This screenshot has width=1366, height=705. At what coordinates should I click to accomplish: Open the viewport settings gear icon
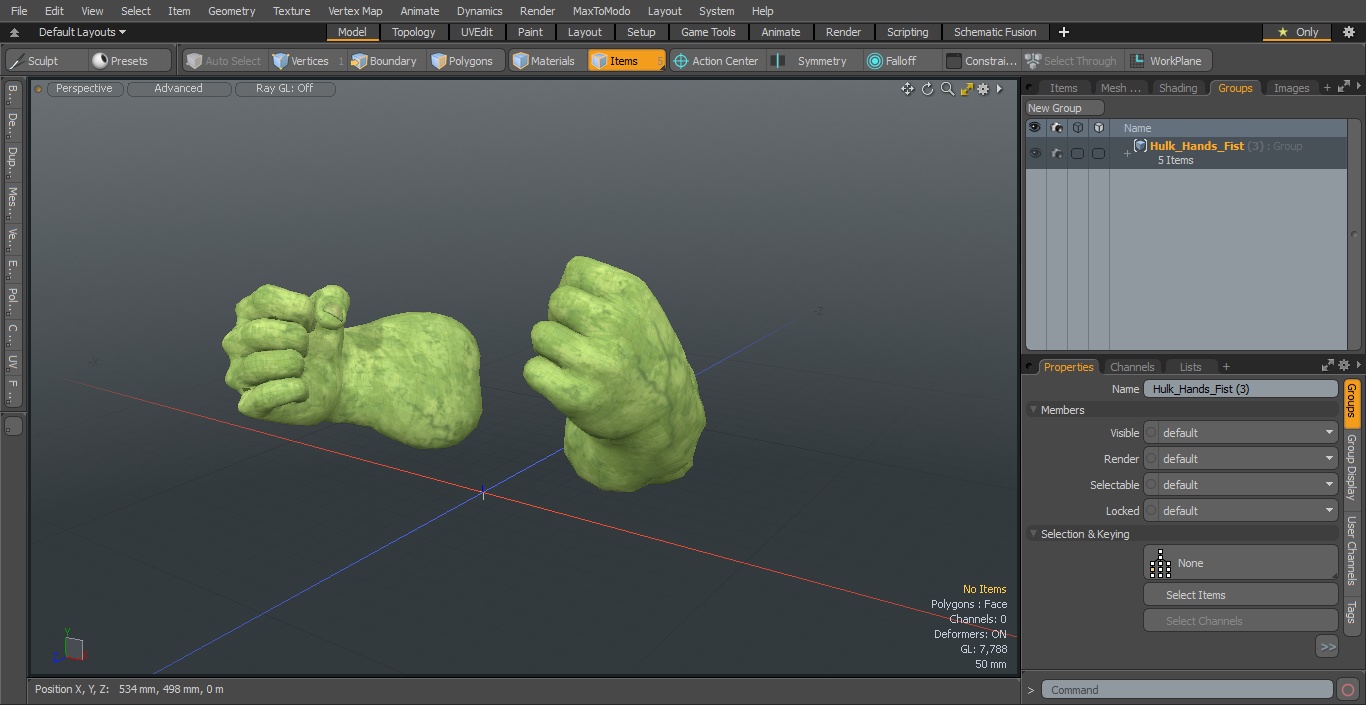point(983,89)
